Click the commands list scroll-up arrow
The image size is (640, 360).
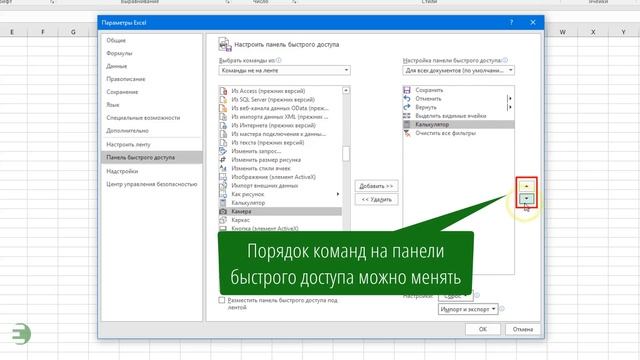[x=346, y=90]
